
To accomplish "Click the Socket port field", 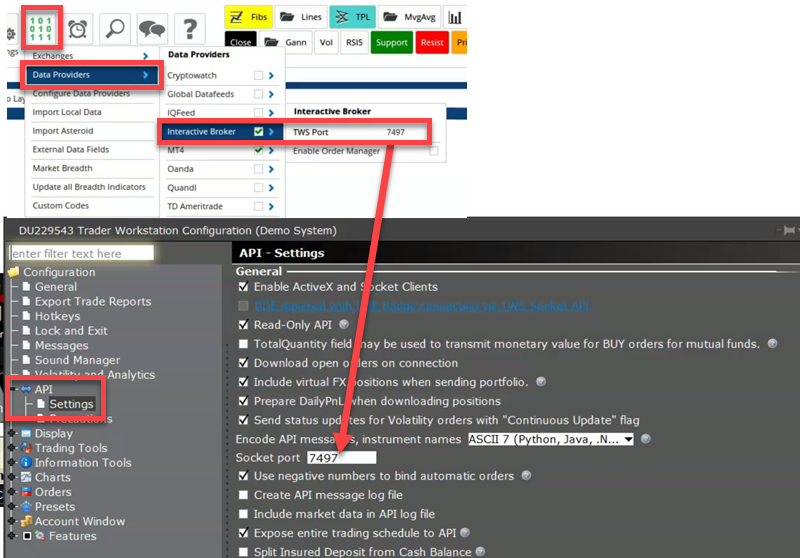I will [341, 458].
